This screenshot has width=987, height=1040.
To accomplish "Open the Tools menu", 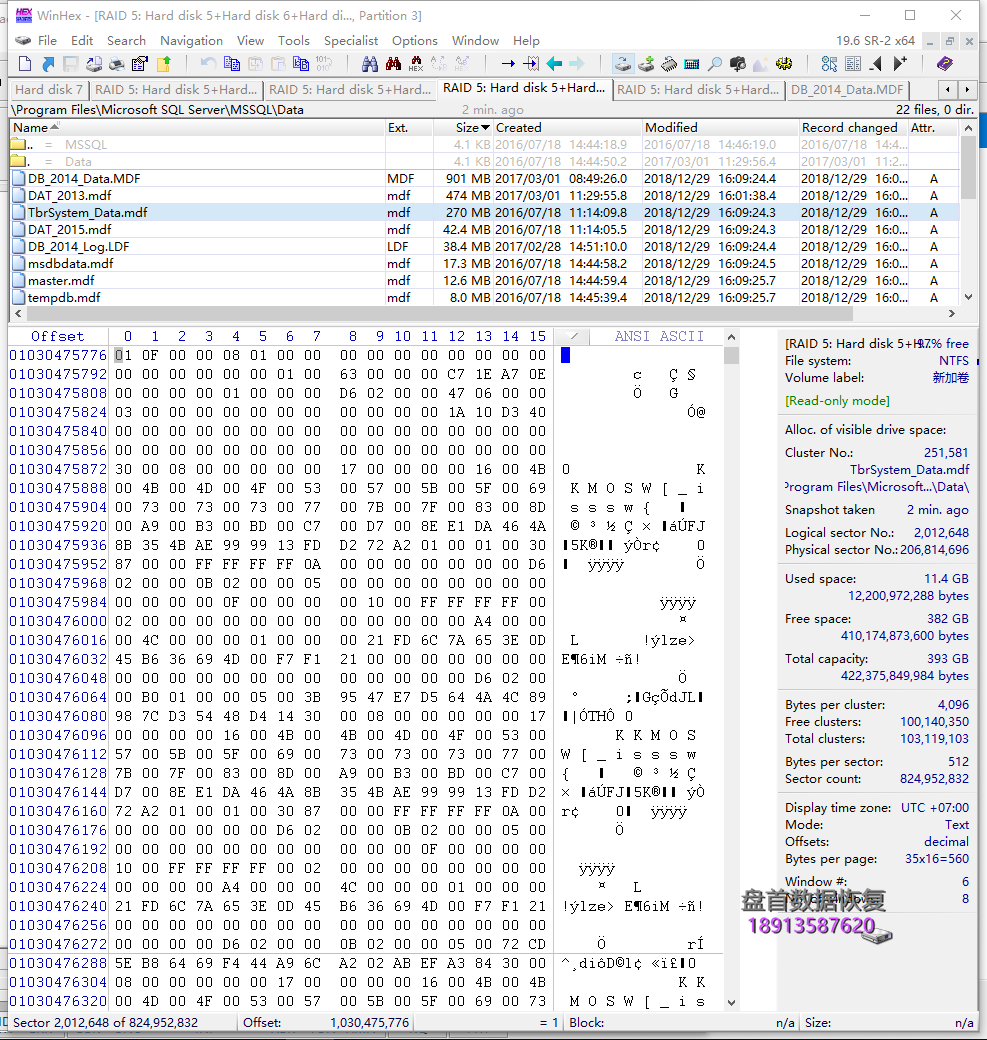I will [x=294, y=40].
